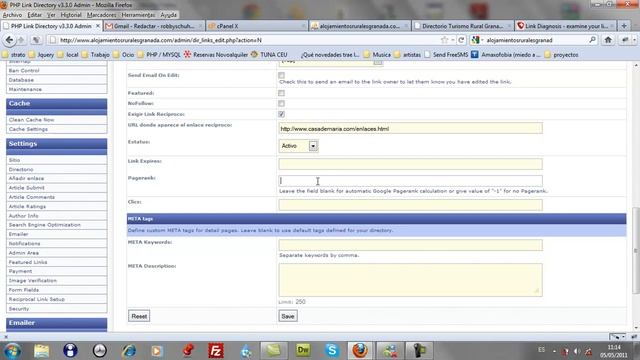
Task: Open the Google search engine selector
Action: 477,40
